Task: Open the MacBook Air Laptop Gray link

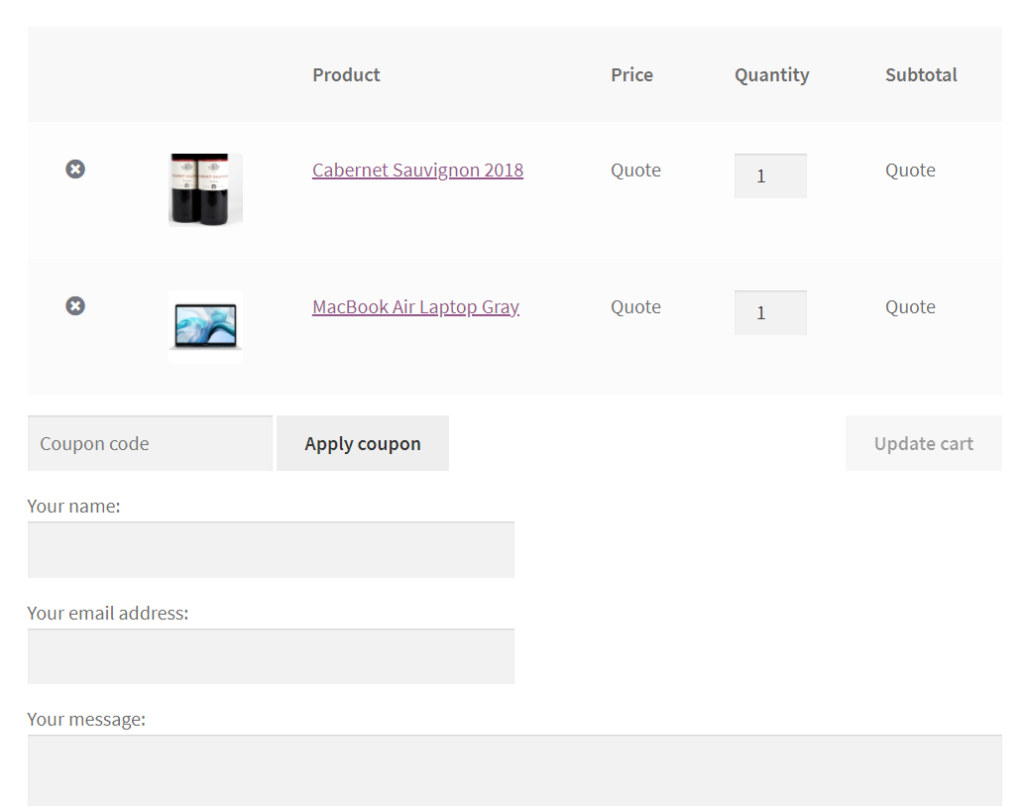Action: tap(415, 306)
